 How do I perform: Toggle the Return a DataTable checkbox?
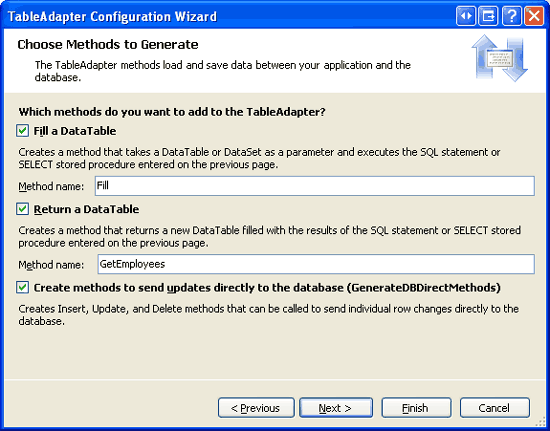pos(22,209)
